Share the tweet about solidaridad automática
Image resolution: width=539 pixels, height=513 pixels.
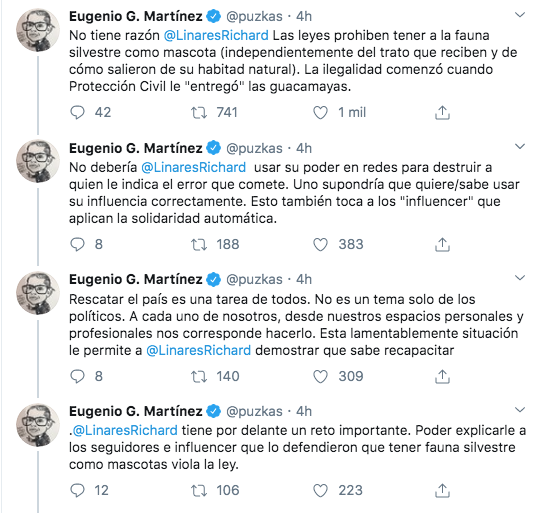coord(442,244)
